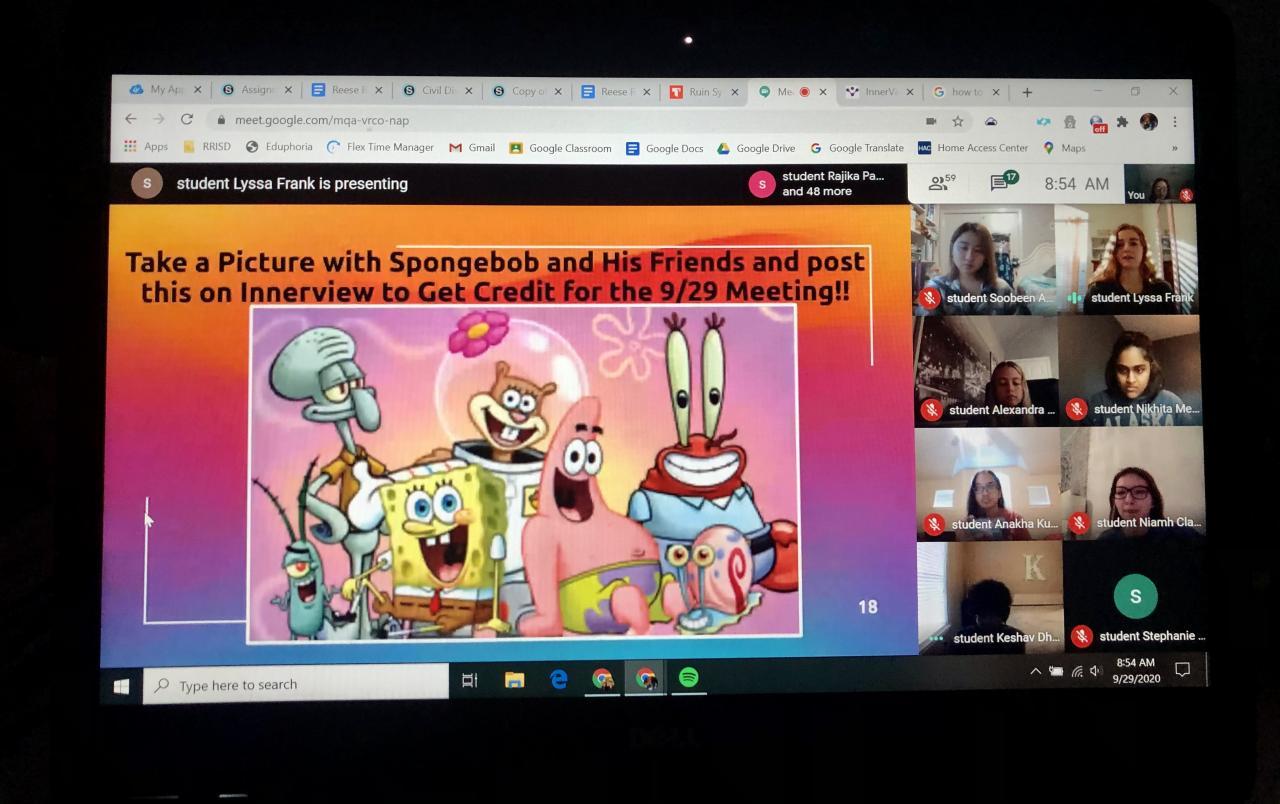Open the Google Docs bookmark
Image resolution: width=1280 pixels, height=804 pixels.
point(665,148)
